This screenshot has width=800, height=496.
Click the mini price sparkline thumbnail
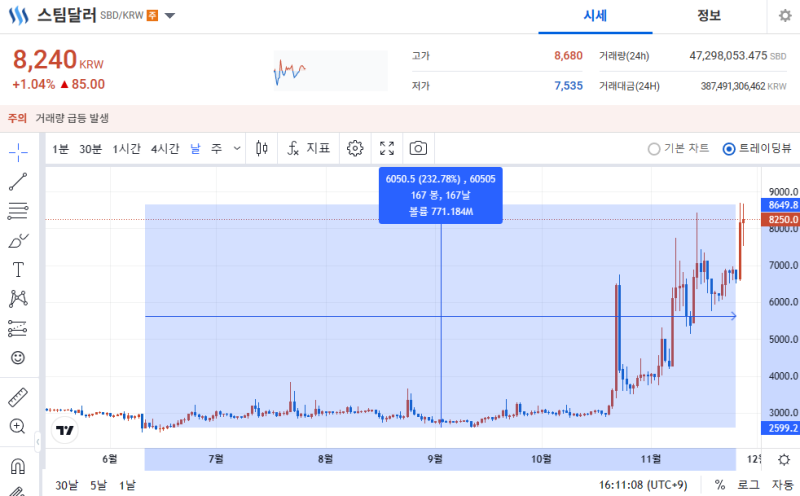pyautogui.click(x=331, y=71)
